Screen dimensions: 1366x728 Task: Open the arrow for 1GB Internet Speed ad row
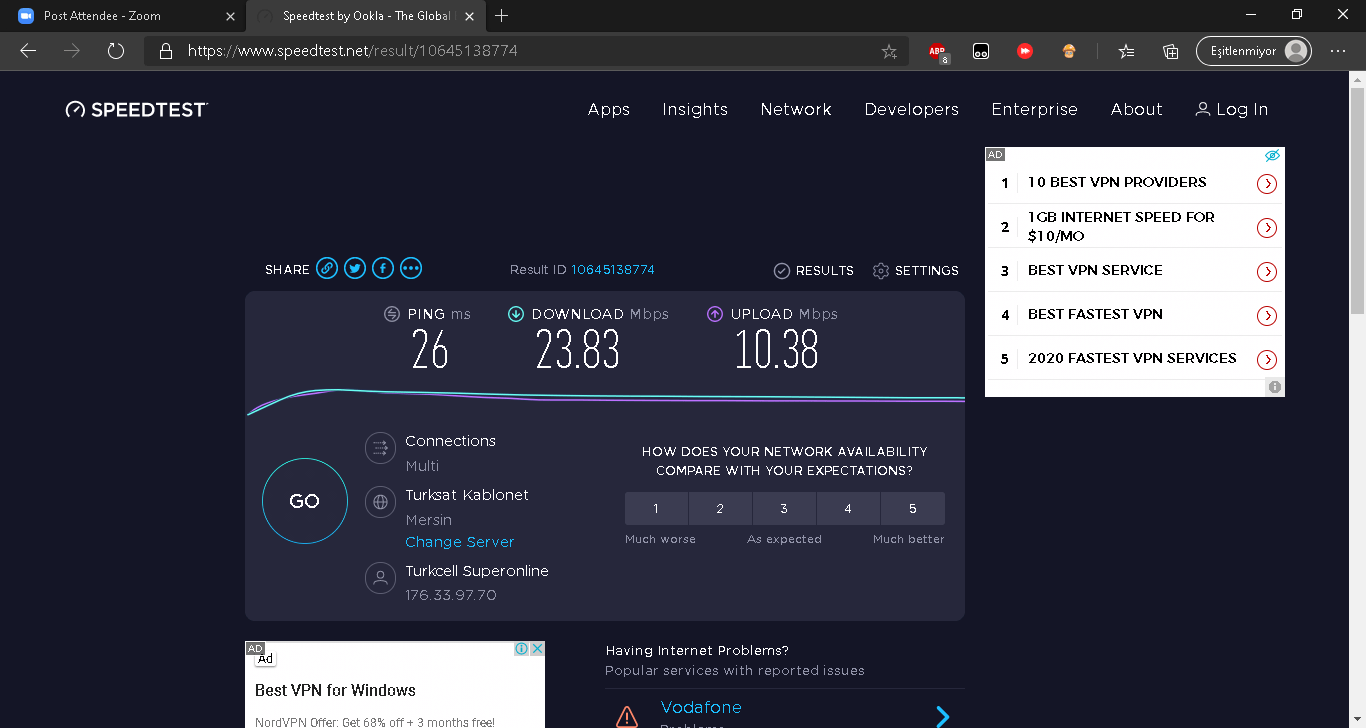click(x=1267, y=227)
